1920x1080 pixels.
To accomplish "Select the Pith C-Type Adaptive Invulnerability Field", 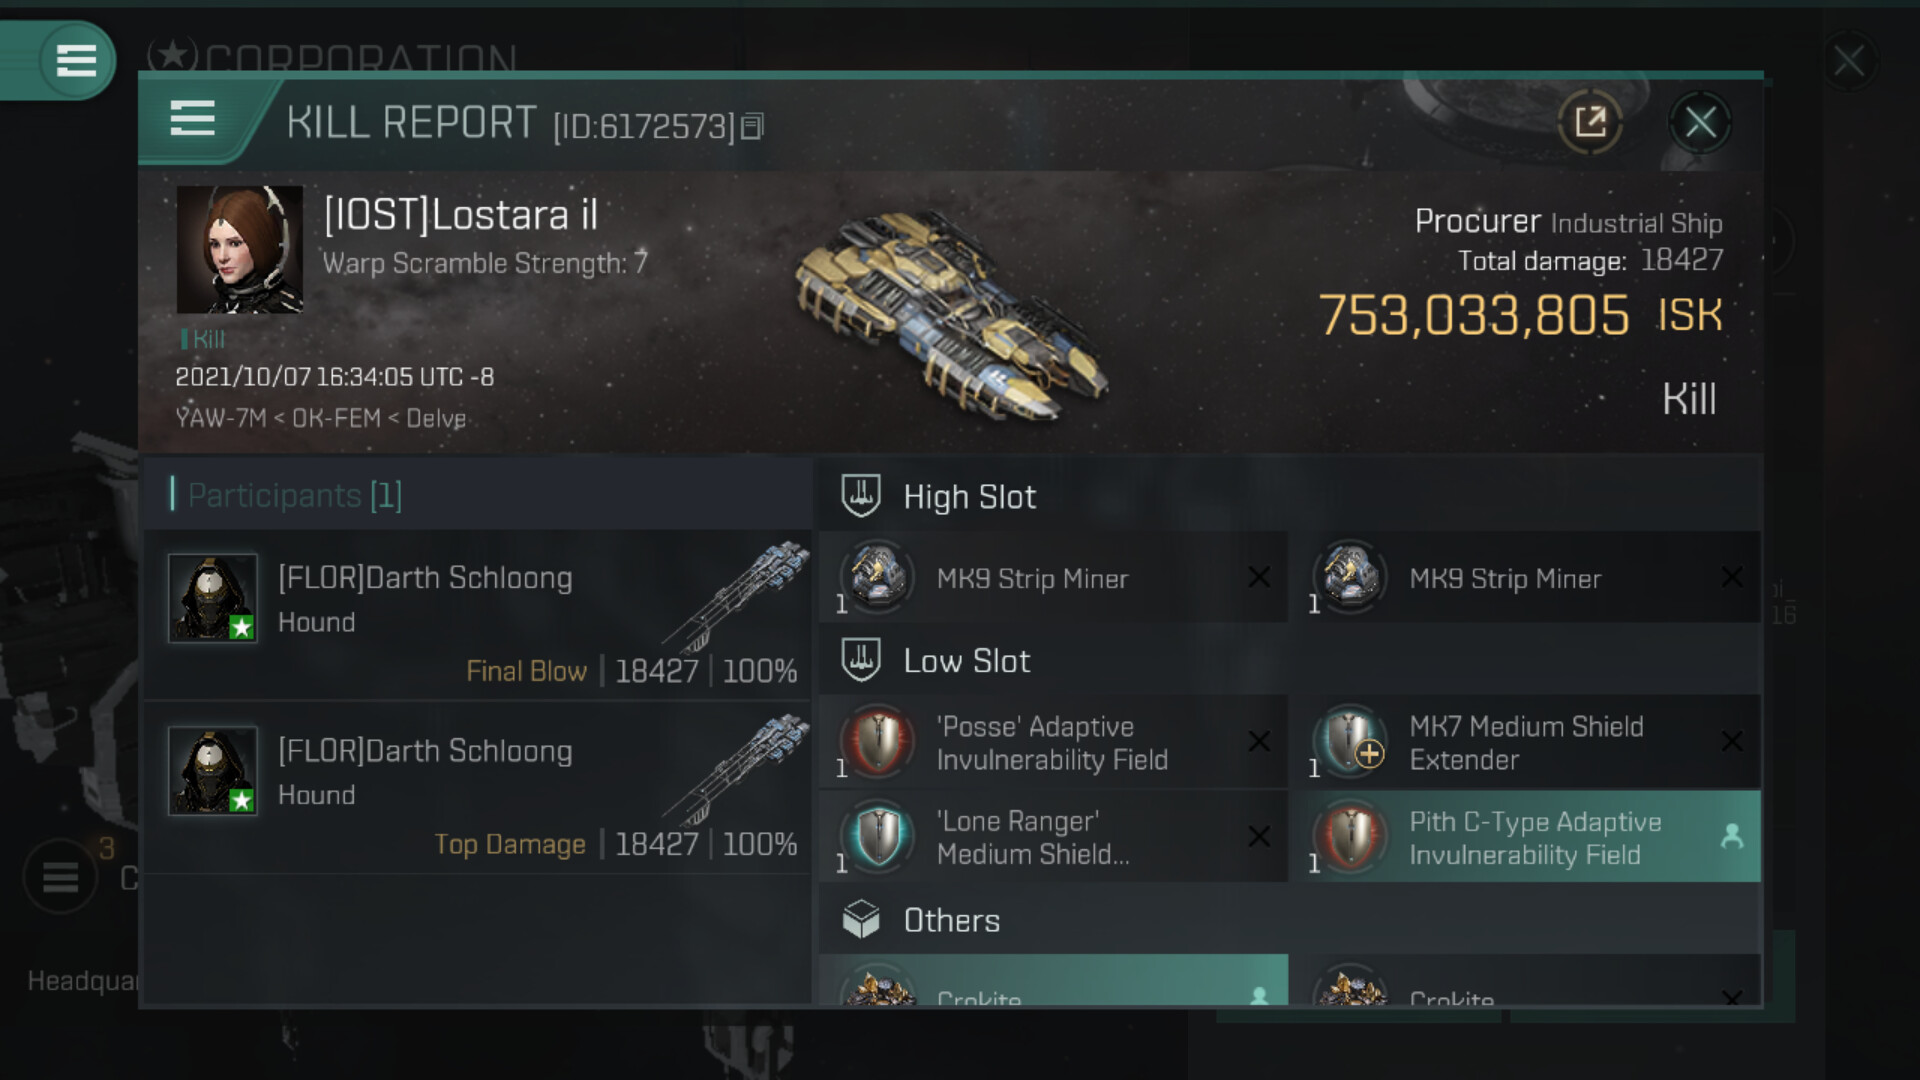I will [1526, 837].
